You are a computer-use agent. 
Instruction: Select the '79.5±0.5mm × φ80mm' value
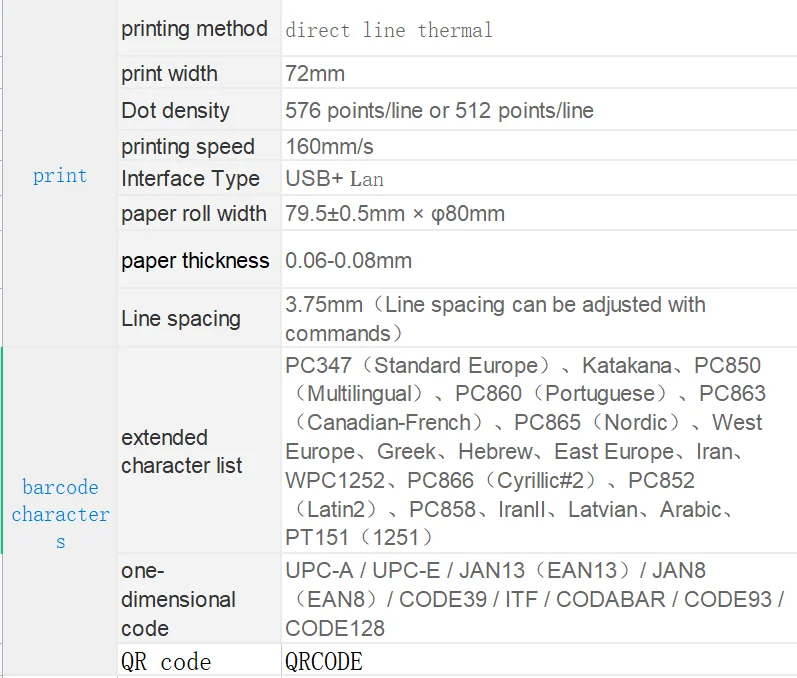tap(395, 214)
